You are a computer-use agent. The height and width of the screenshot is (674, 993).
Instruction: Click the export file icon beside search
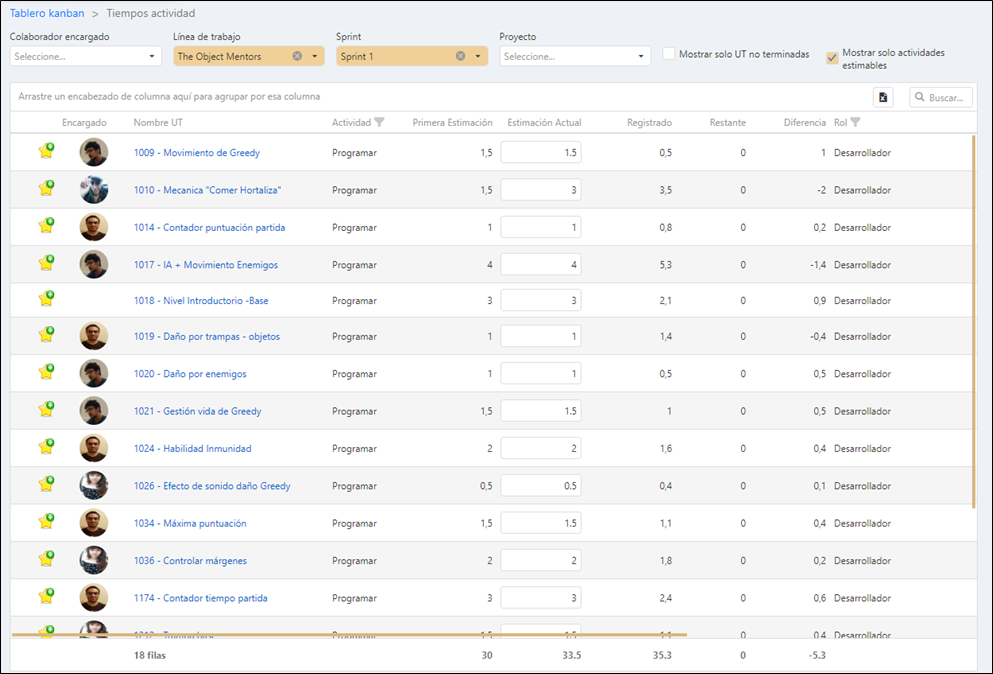[x=883, y=97]
